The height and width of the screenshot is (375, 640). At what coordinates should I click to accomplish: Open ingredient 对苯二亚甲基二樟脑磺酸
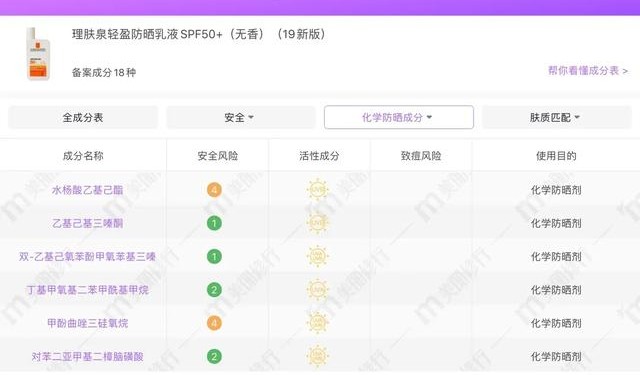click(87, 357)
